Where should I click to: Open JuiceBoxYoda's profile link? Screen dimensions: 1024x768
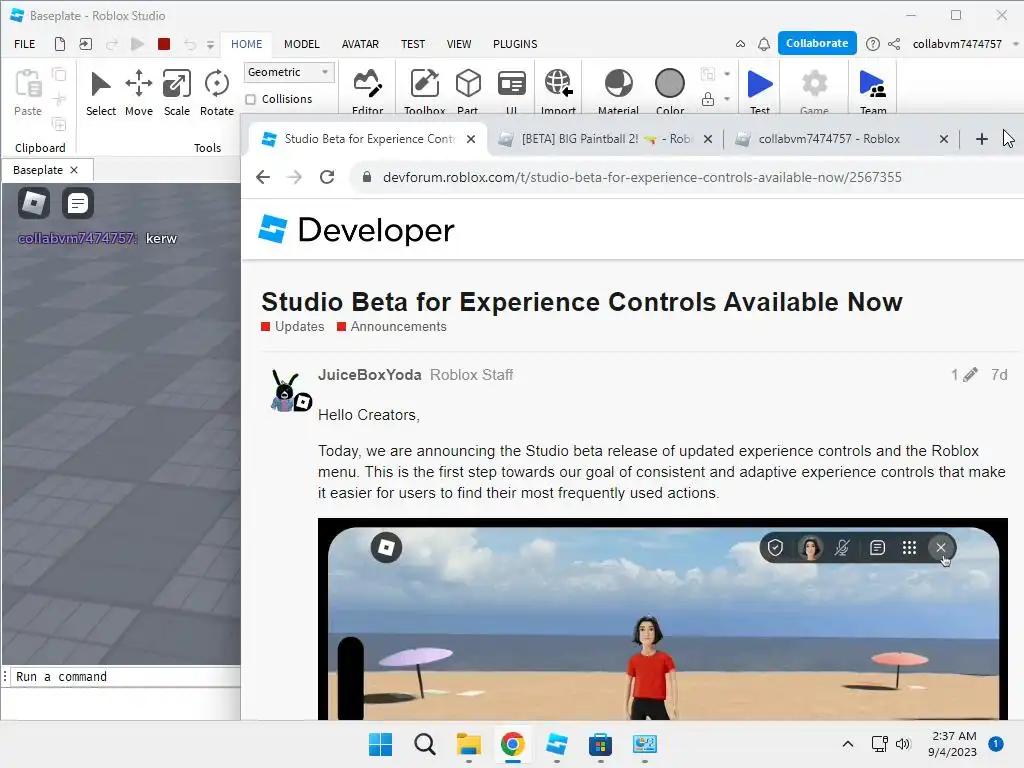pos(370,375)
